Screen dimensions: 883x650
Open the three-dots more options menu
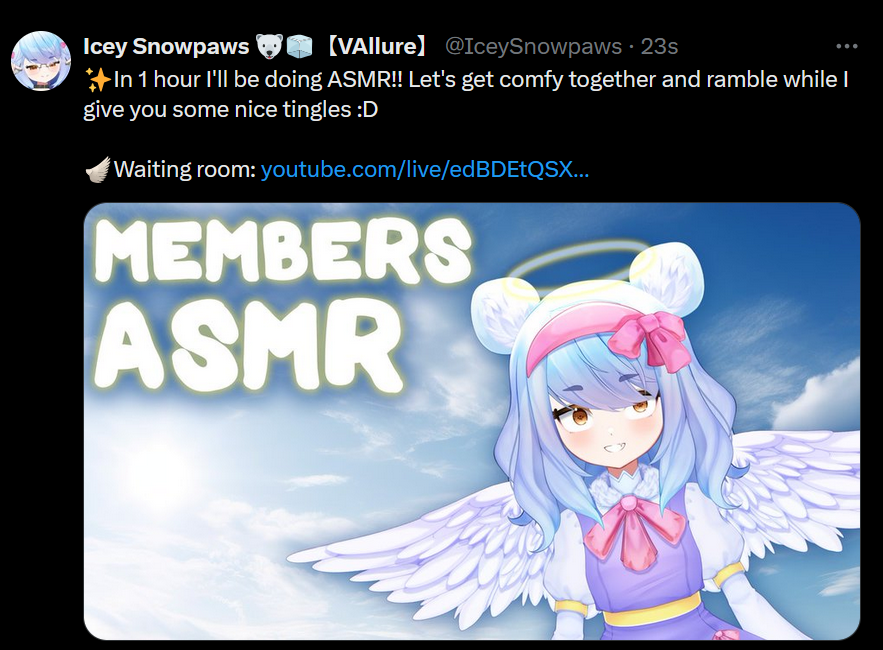[846, 46]
